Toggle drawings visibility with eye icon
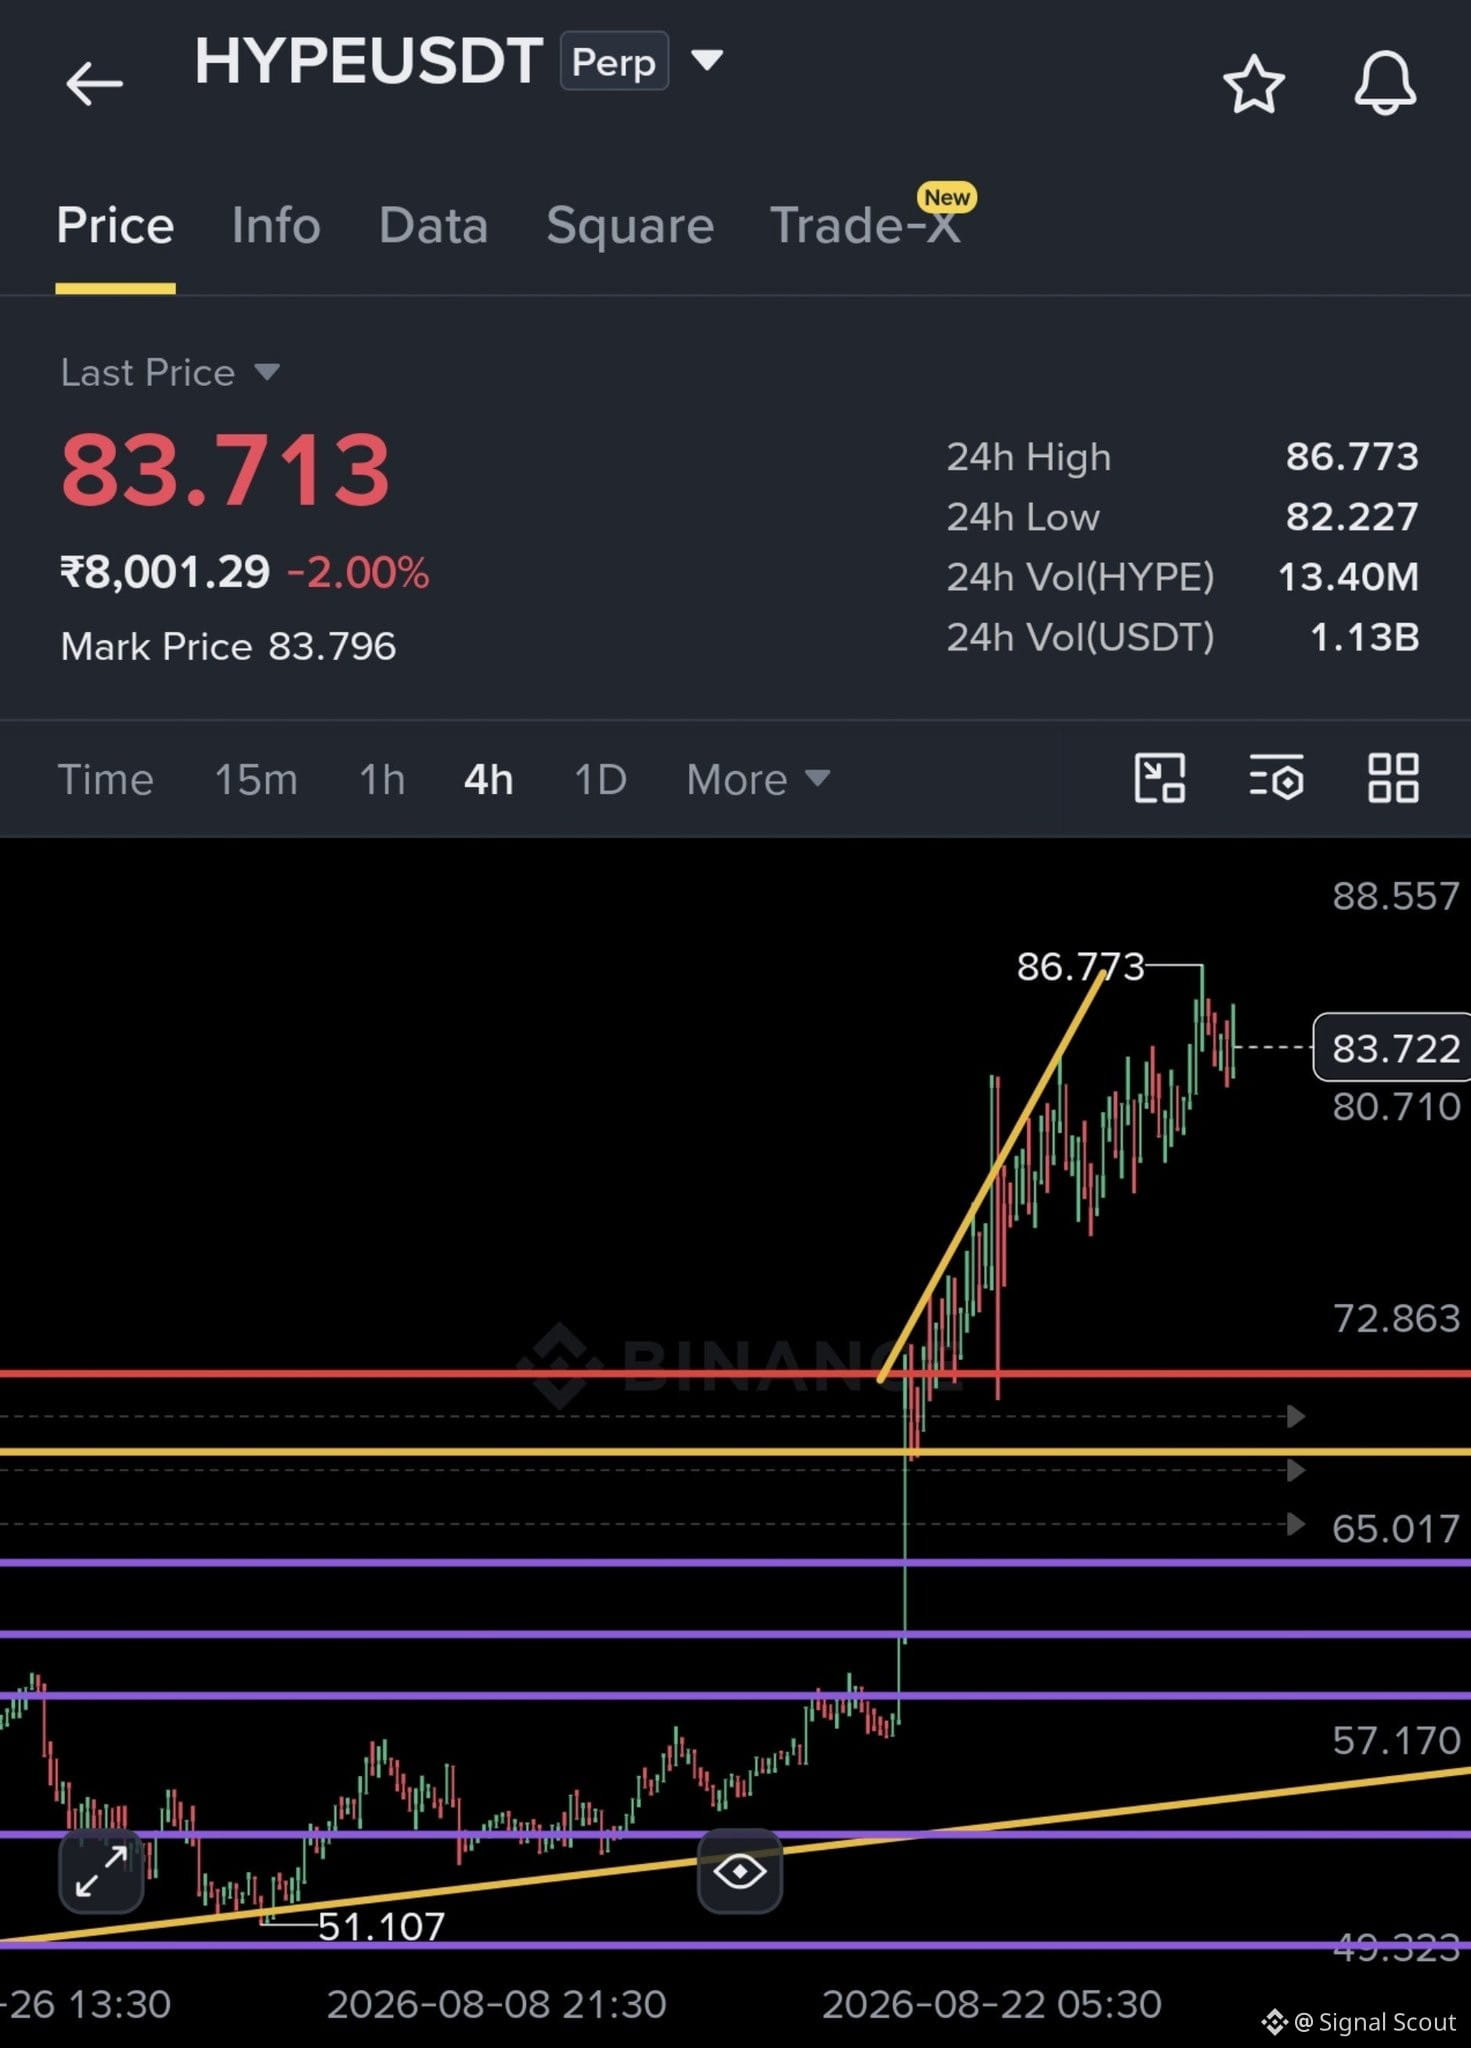 (740, 1871)
